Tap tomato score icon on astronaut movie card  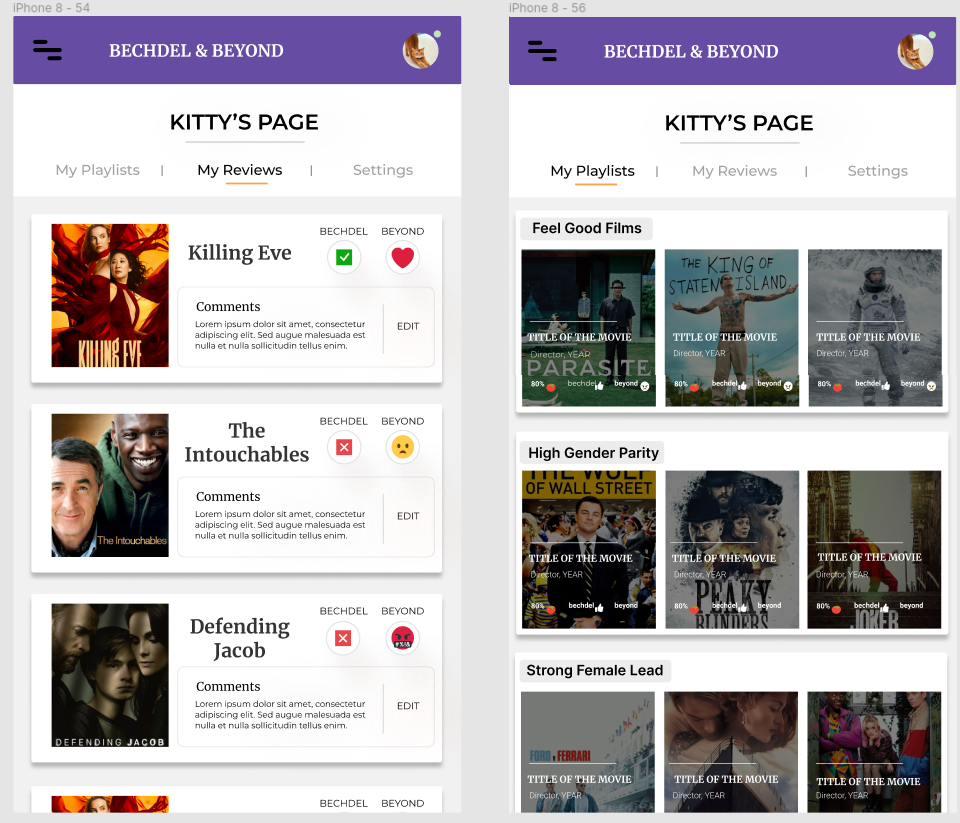tap(838, 387)
